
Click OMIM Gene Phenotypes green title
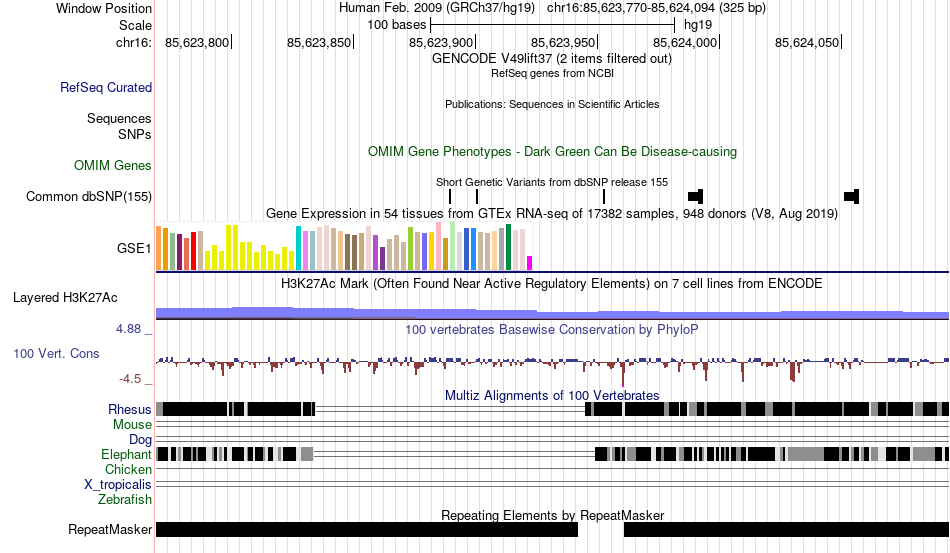(x=553, y=152)
